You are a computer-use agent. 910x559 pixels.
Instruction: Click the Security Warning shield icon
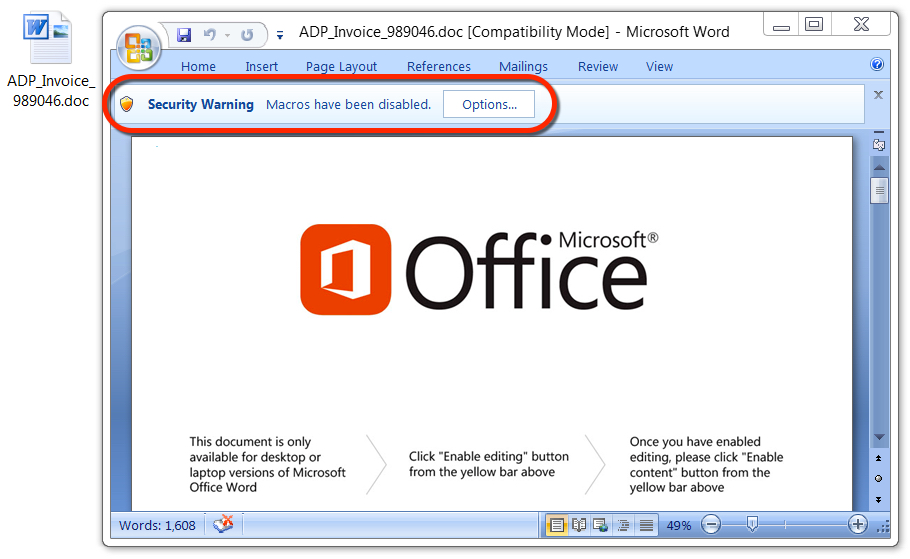(127, 104)
